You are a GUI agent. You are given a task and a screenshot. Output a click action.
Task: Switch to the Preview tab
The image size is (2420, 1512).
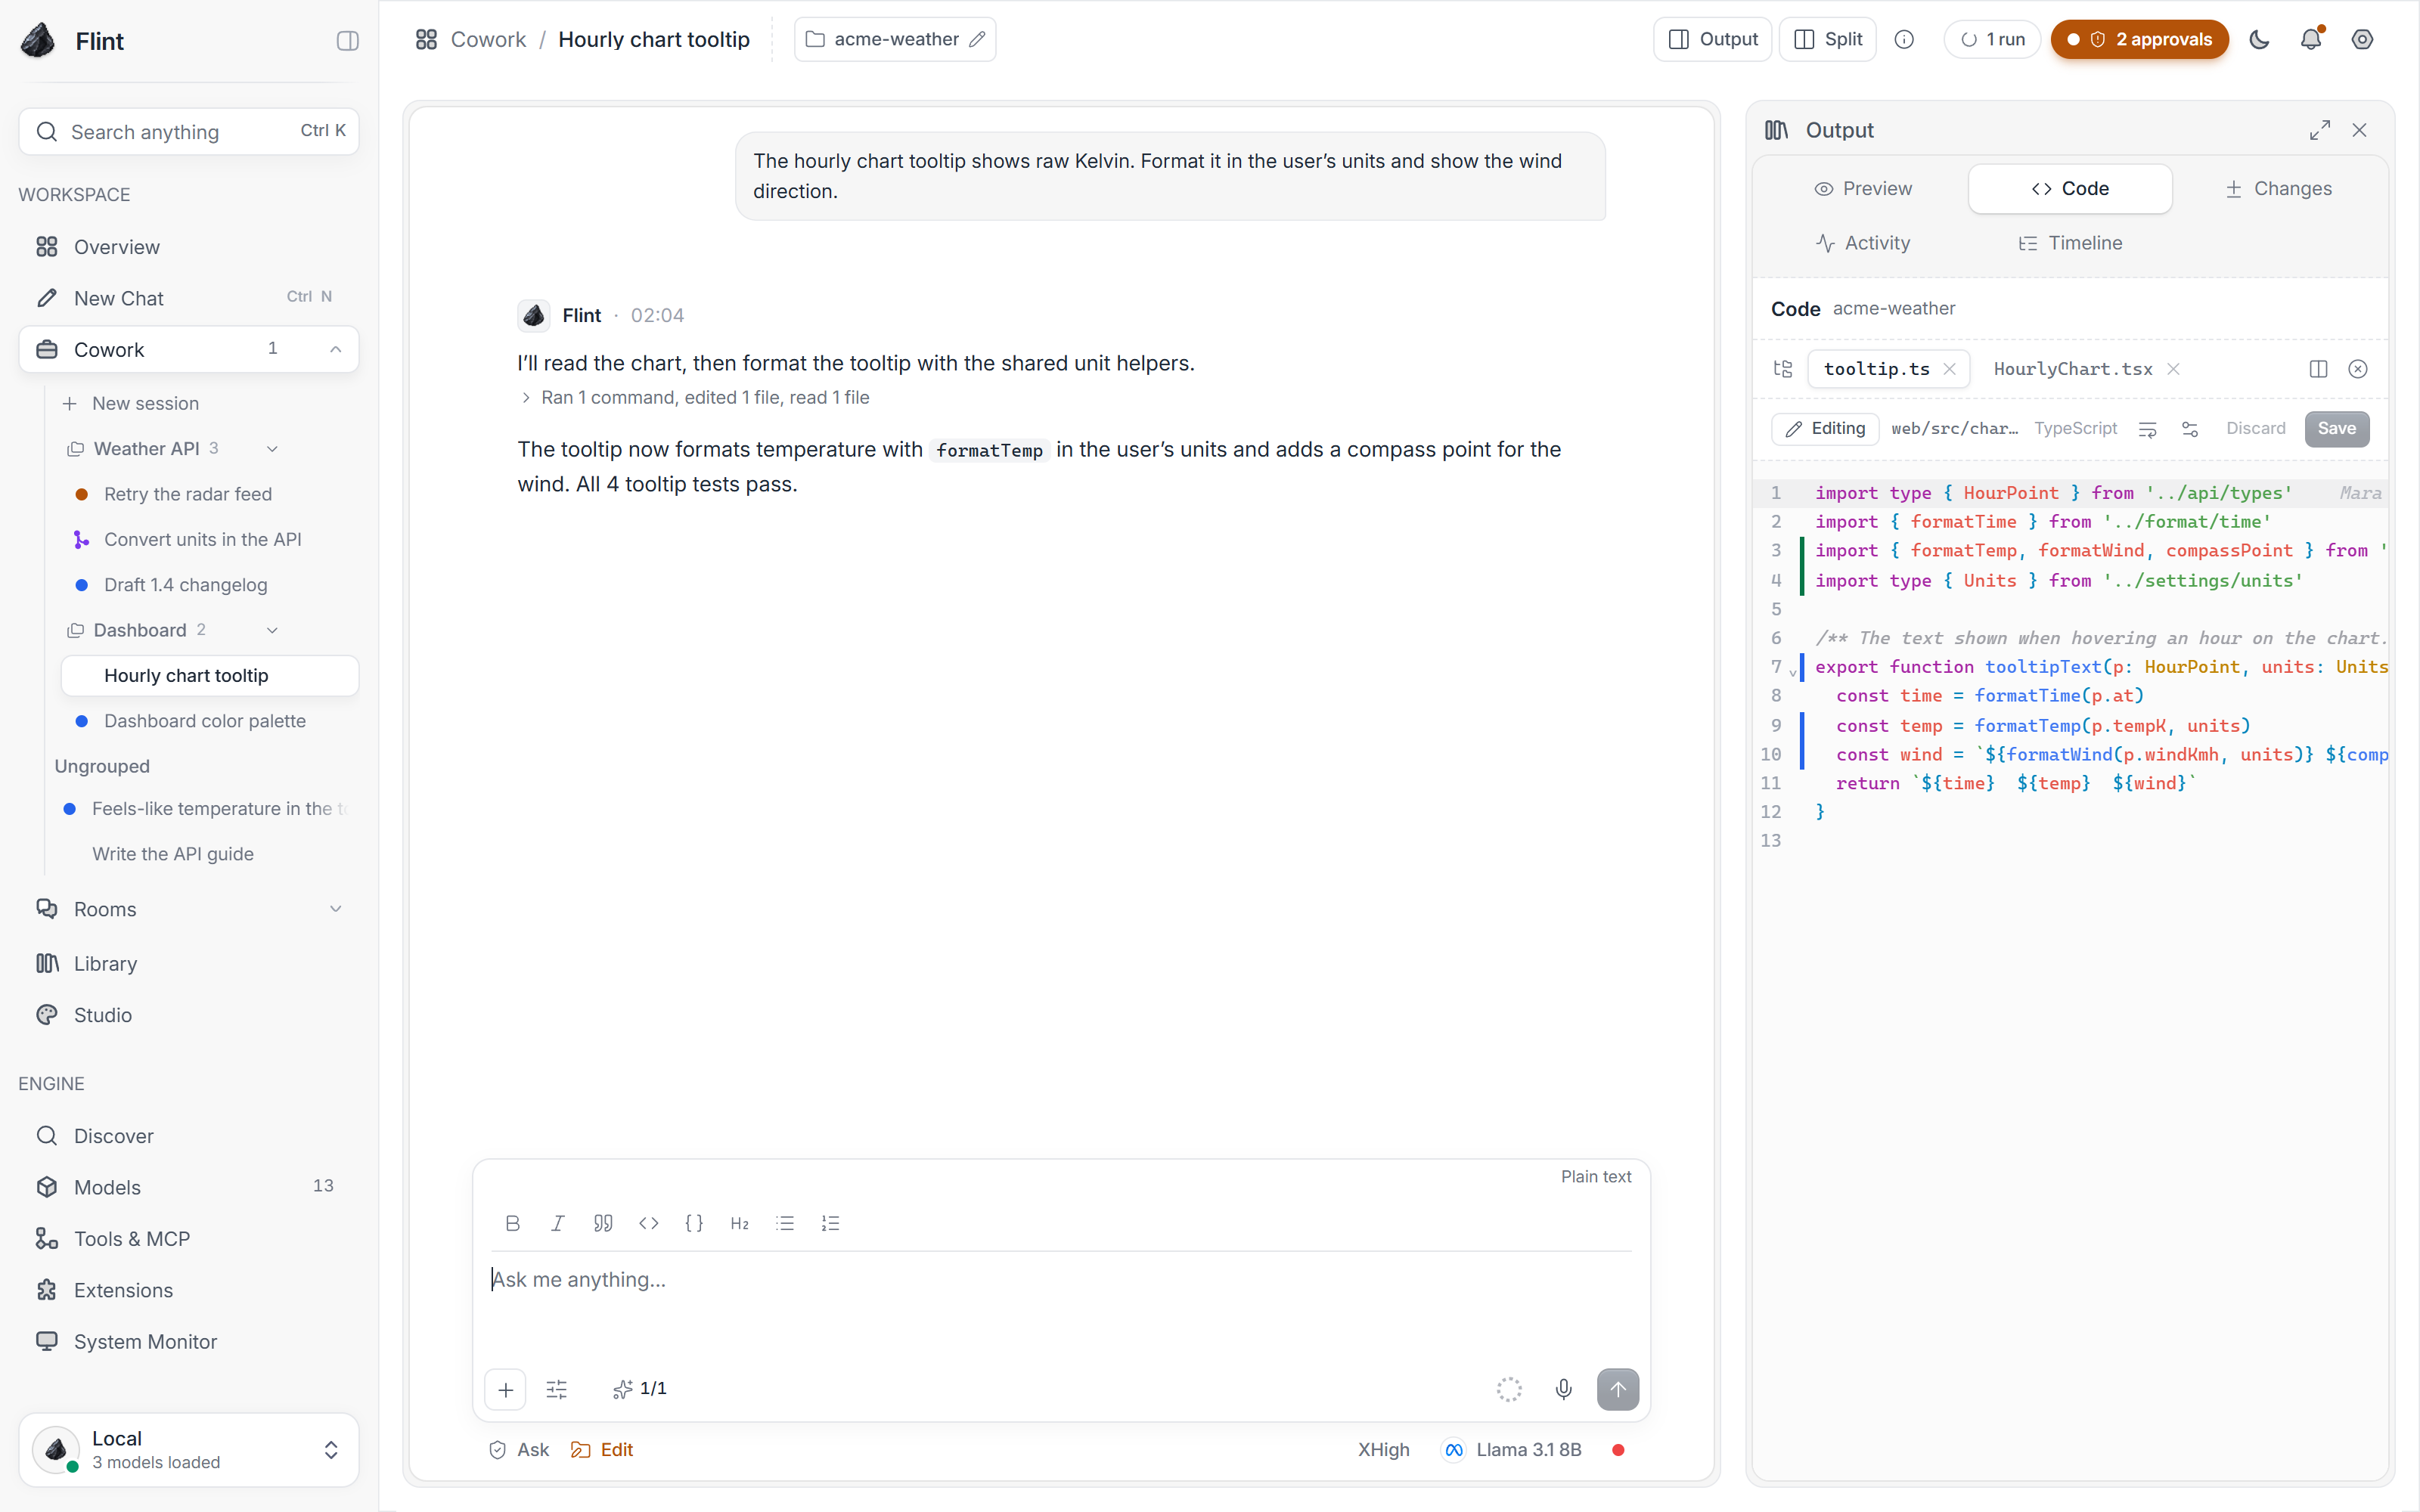pyautogui.click(x=1862, y=189)
